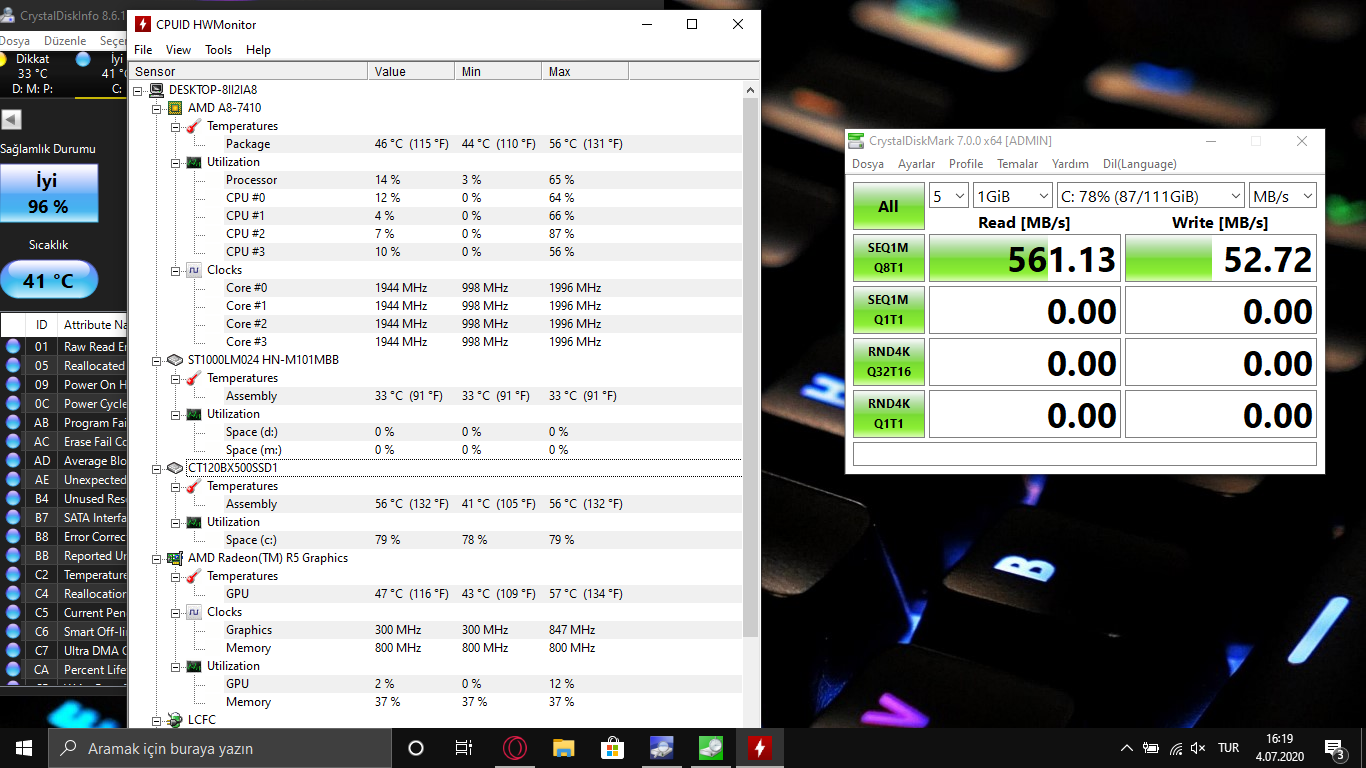Launch Opera browser from the taskbar
This screenshot has width=1366, height=768.
pyautogui.click(x=515, y=748)
